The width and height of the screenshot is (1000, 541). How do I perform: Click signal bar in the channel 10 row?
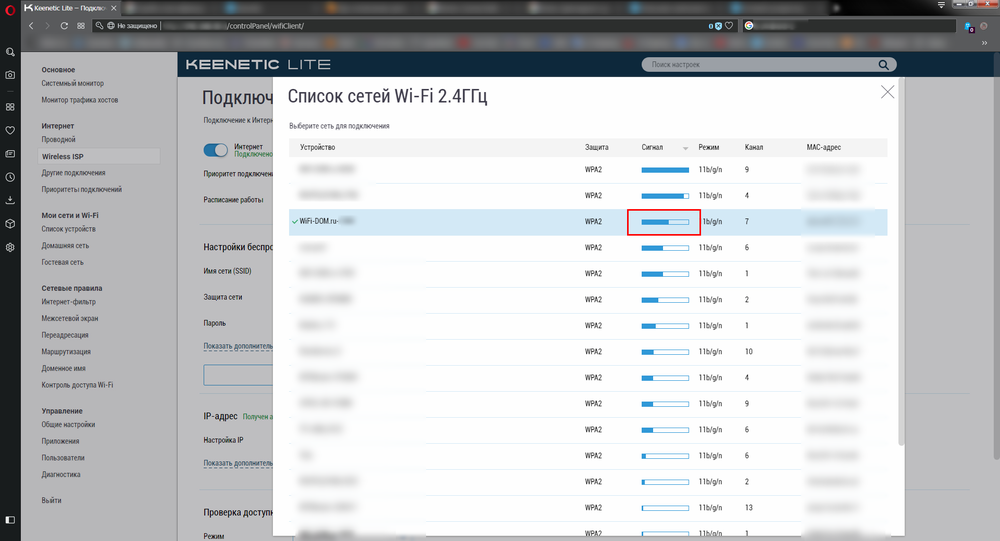(x=665, y=352)
